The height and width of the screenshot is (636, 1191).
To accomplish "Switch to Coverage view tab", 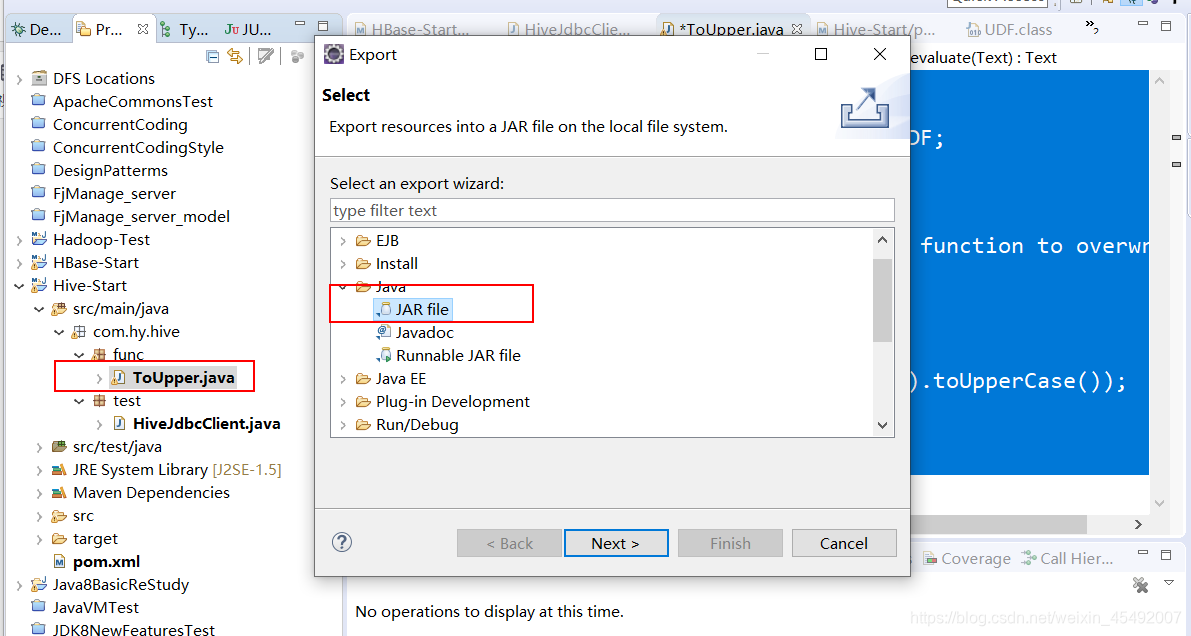I will click(967, 558).
